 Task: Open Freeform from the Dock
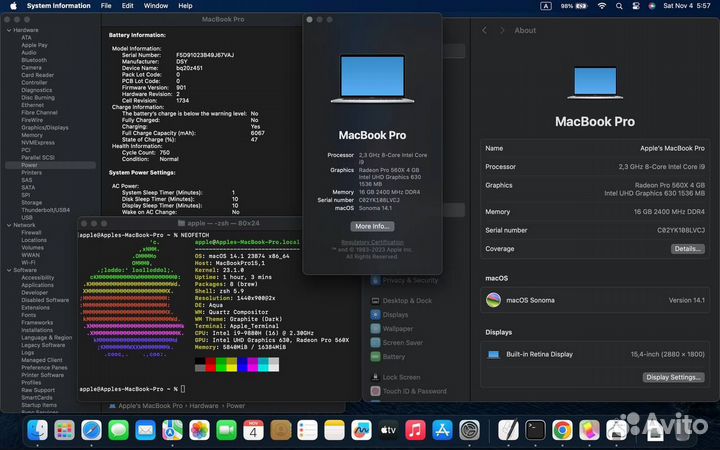point(361,430)
